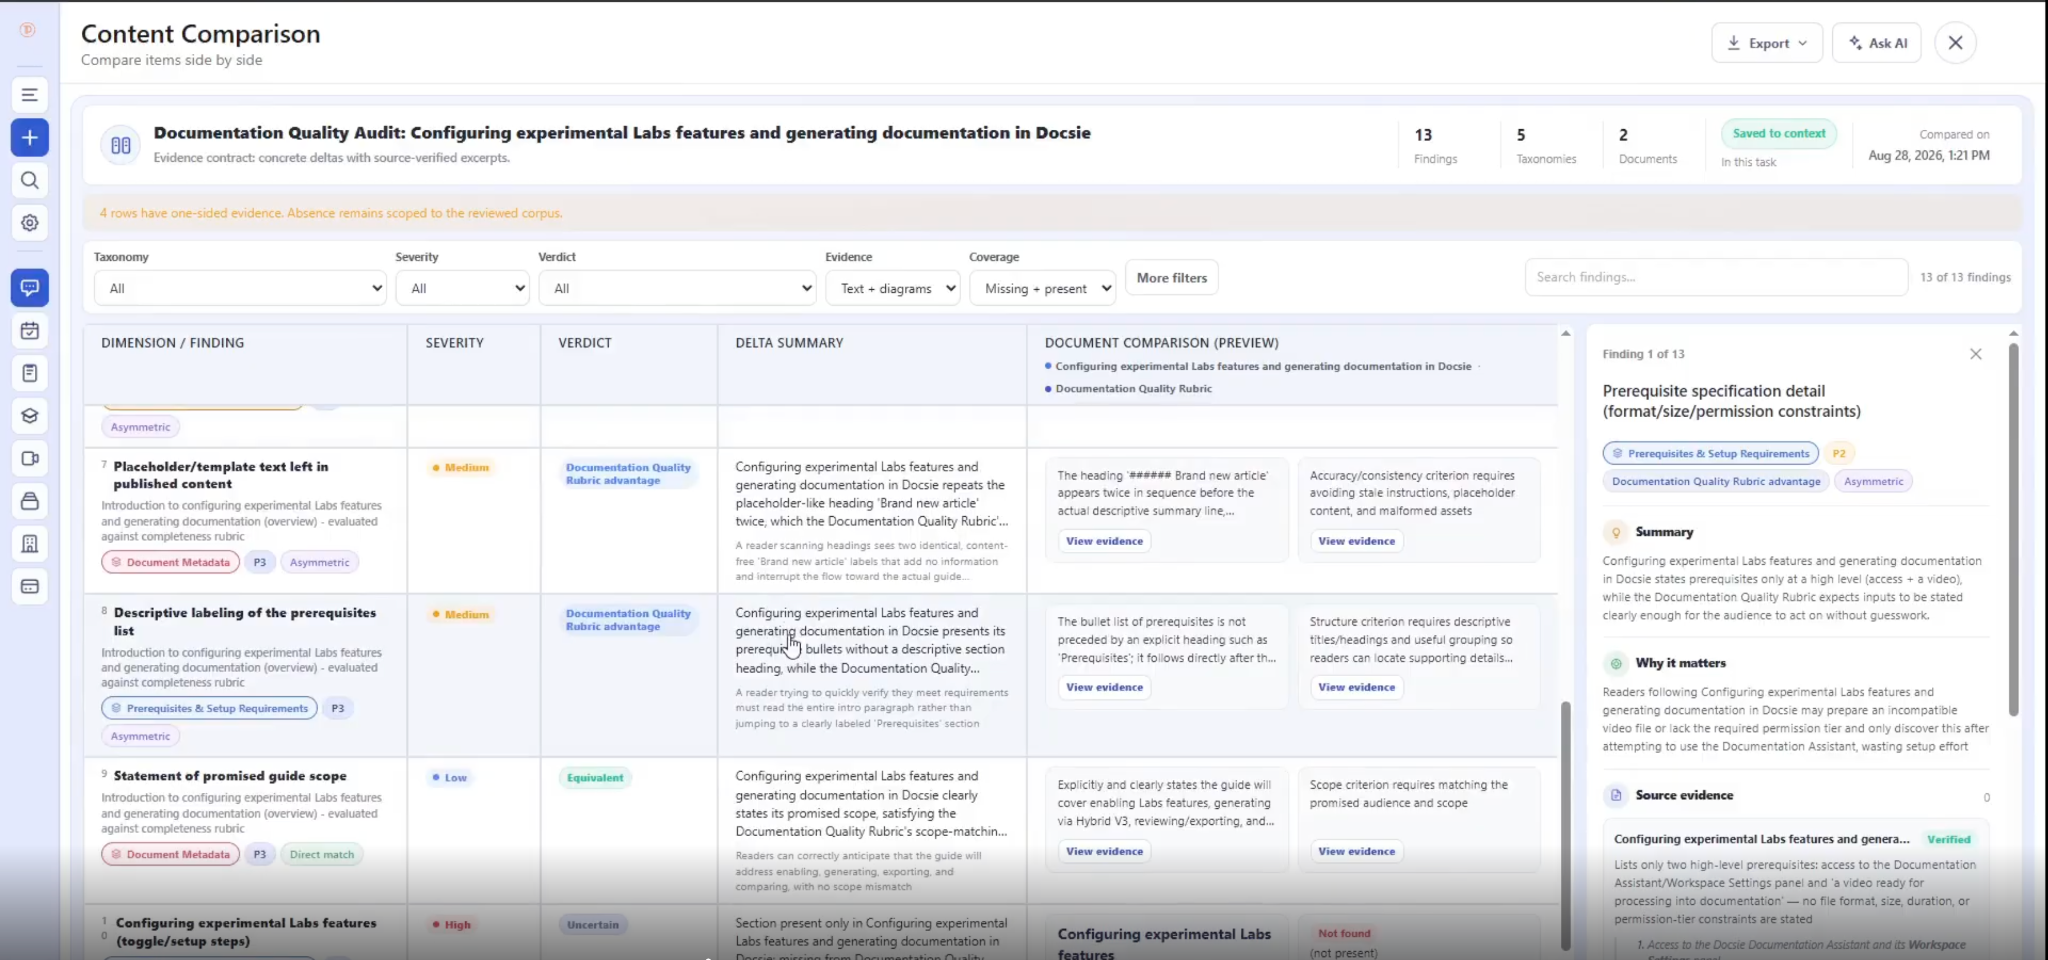Click the Verdict column header in the table

point(585,343)
